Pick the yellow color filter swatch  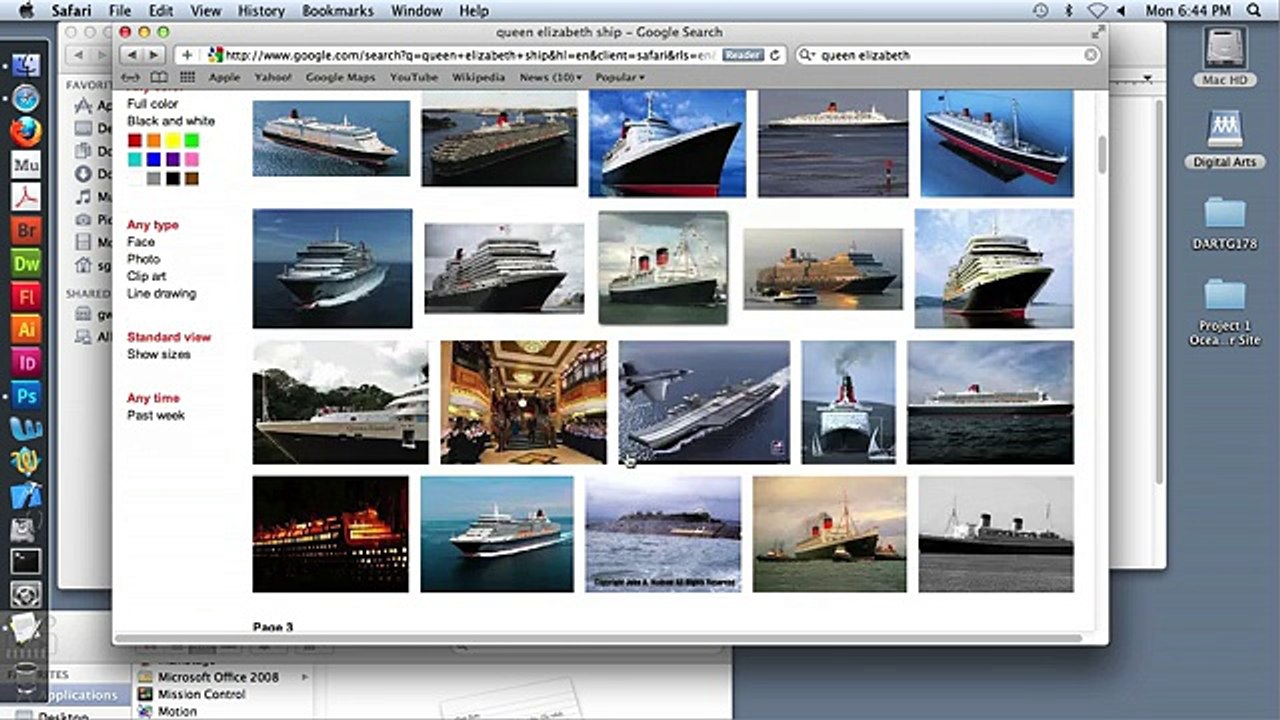173,141
